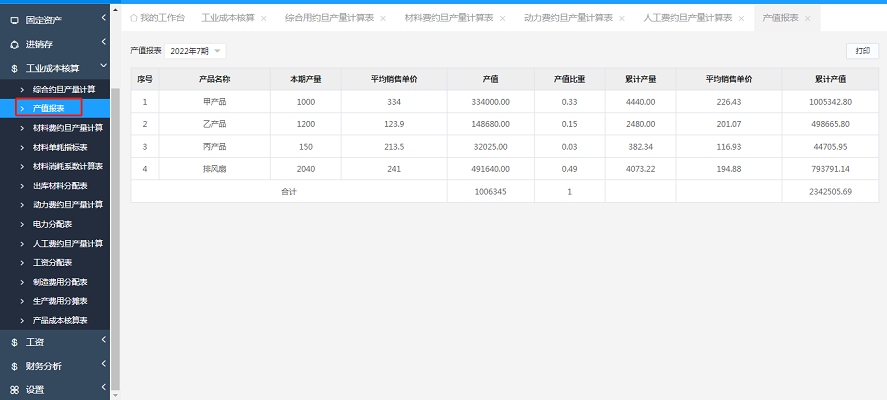The image size is (887, 400).
Task: Select the 丙产品 cell
Action: point(214,147)
